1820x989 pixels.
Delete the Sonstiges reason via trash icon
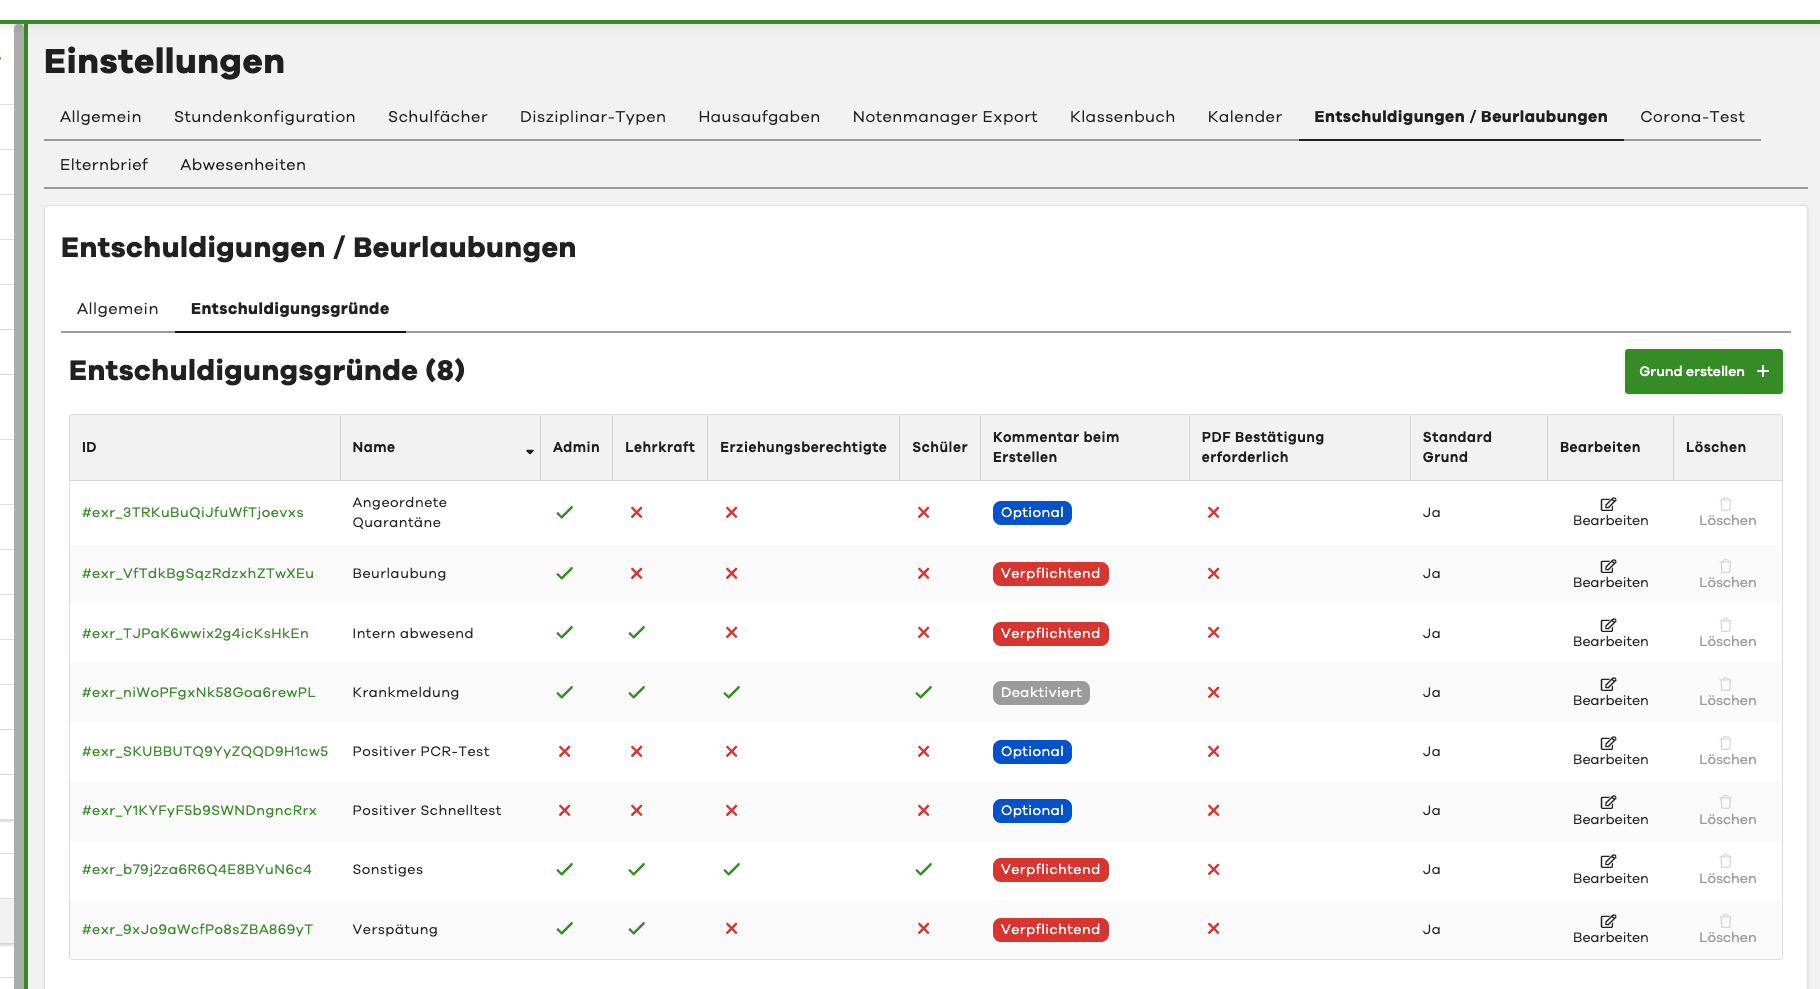1725,861
